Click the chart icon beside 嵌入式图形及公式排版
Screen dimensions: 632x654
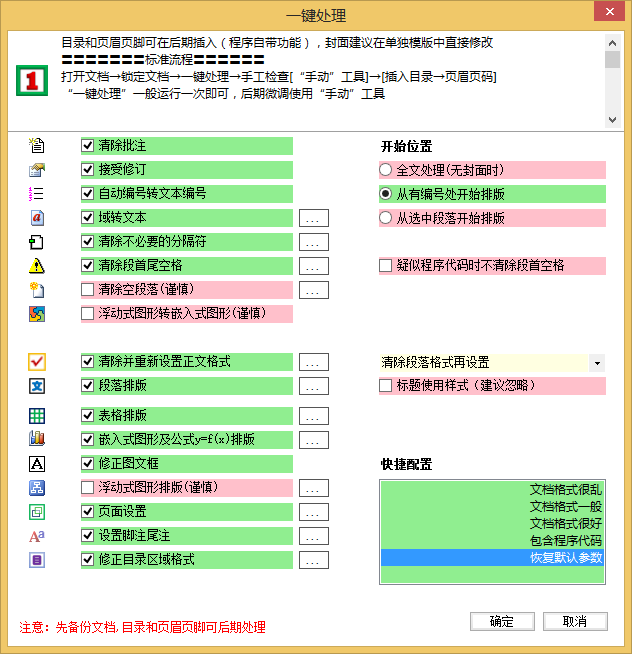tap(37, 439)
